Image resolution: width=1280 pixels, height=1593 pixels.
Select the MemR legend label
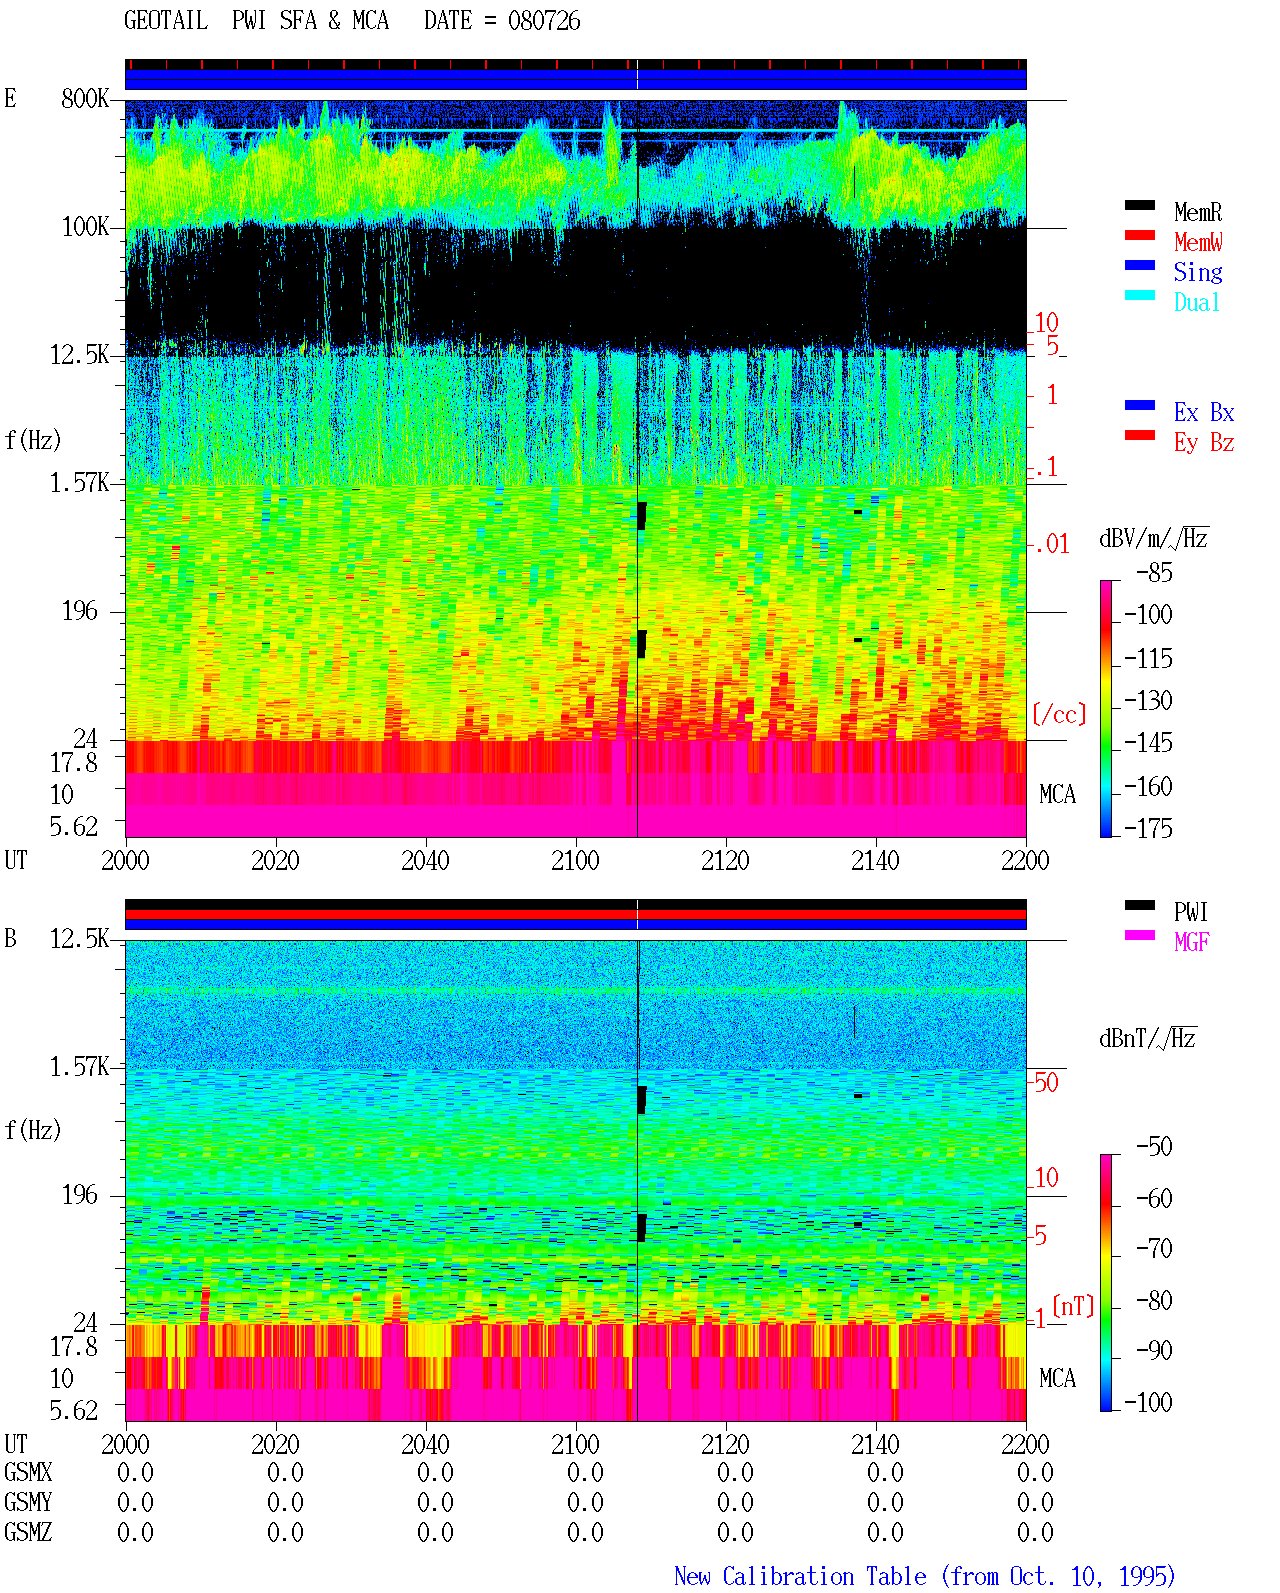pyautogui.click(x=1198, y=212)
